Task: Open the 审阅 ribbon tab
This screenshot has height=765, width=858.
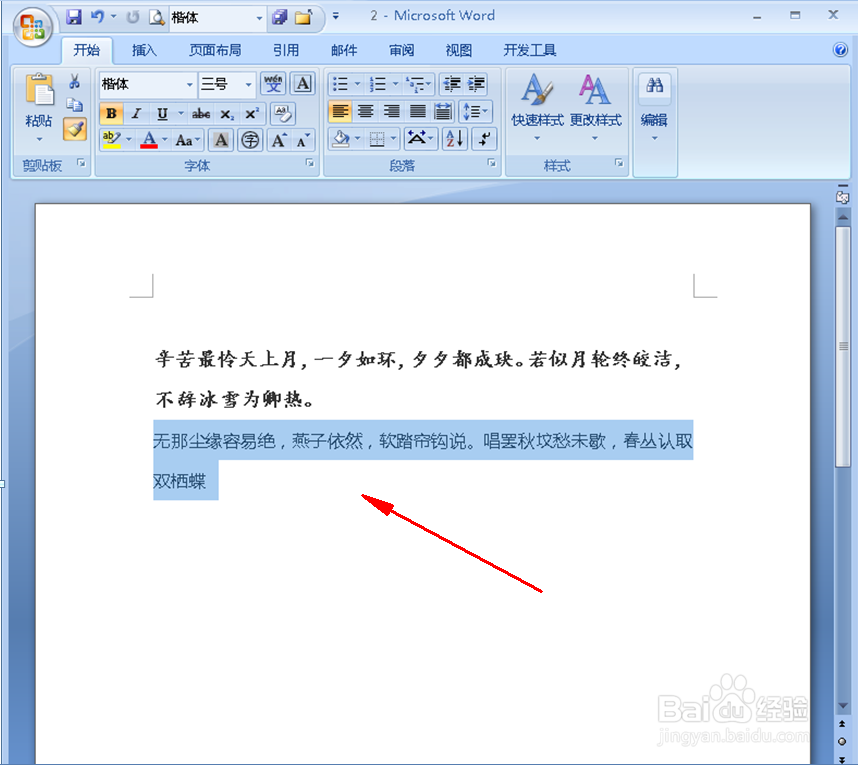Action: coord(400,49)
